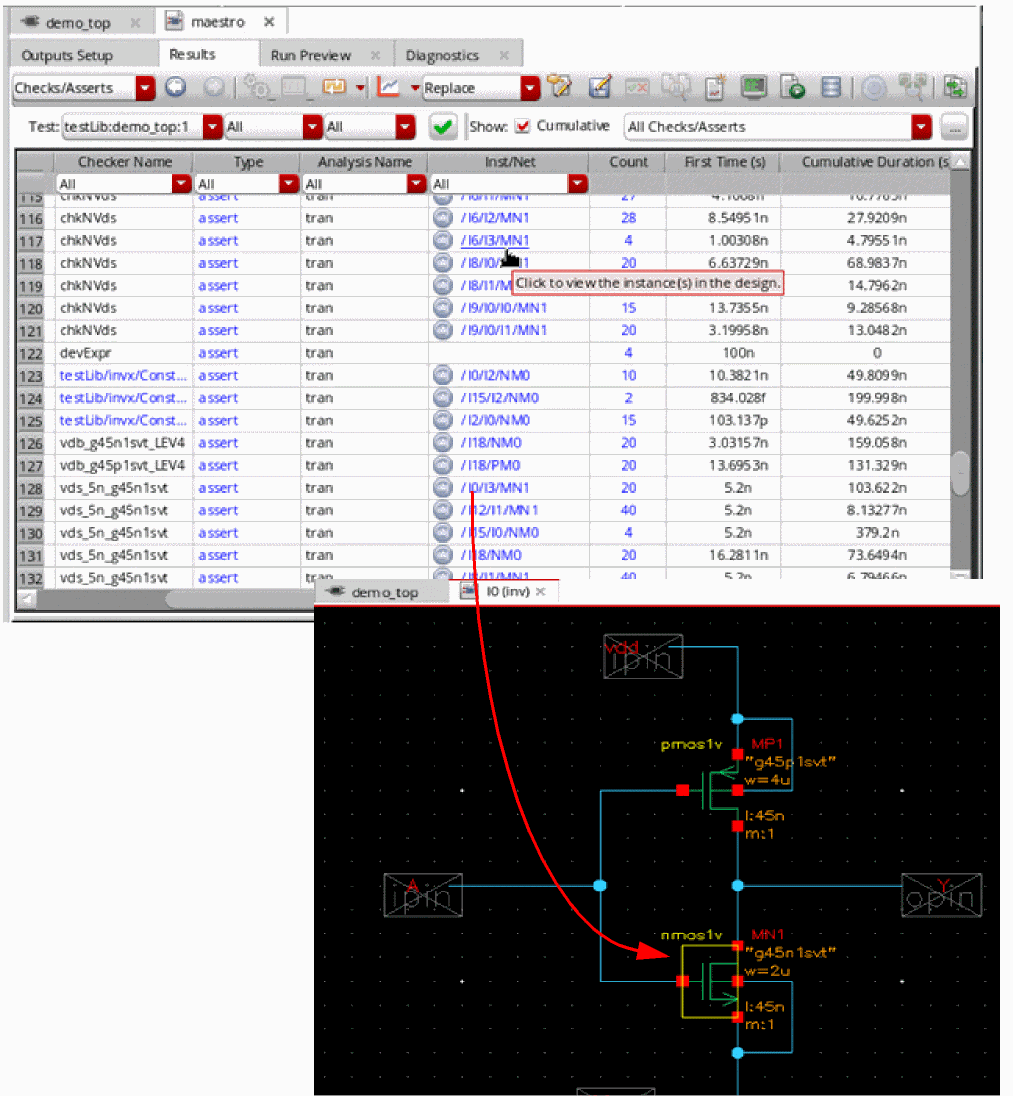Click the view-instance icon for /I18/PM0
Image resolution: width=1013 pixels, height=1096 pixels.
[443, 466]
